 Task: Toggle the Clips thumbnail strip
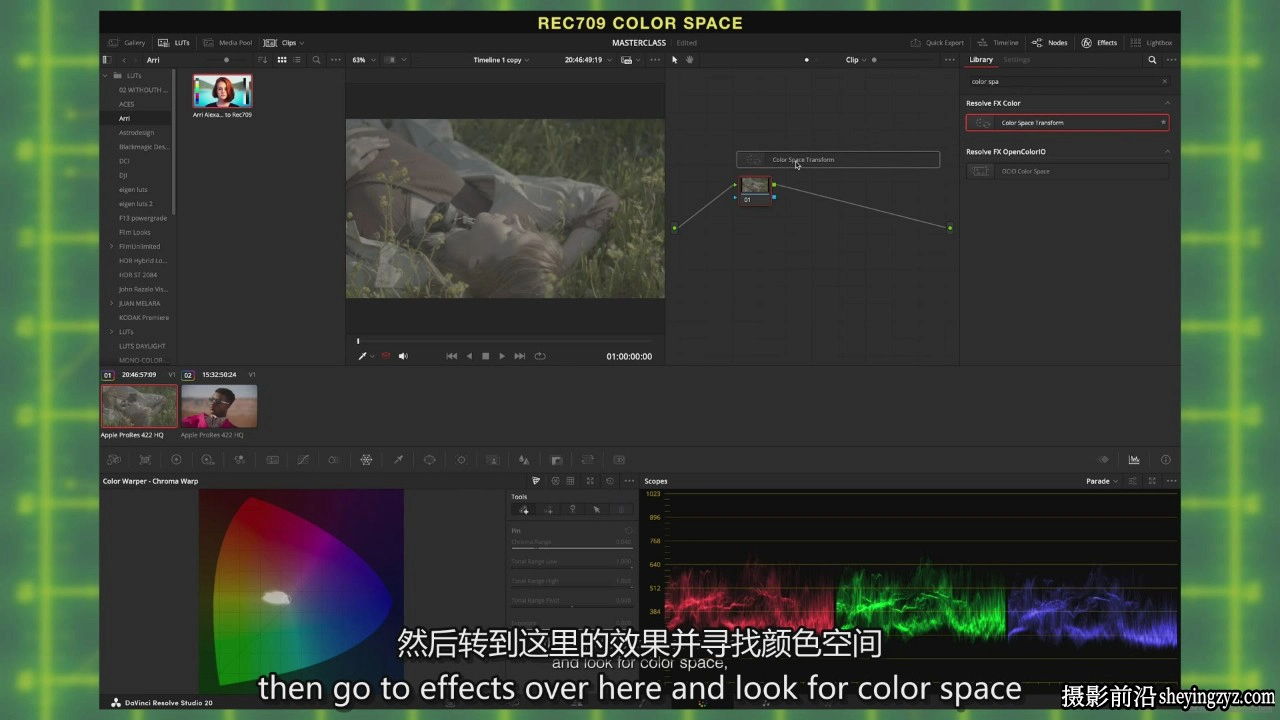point(282,43)
